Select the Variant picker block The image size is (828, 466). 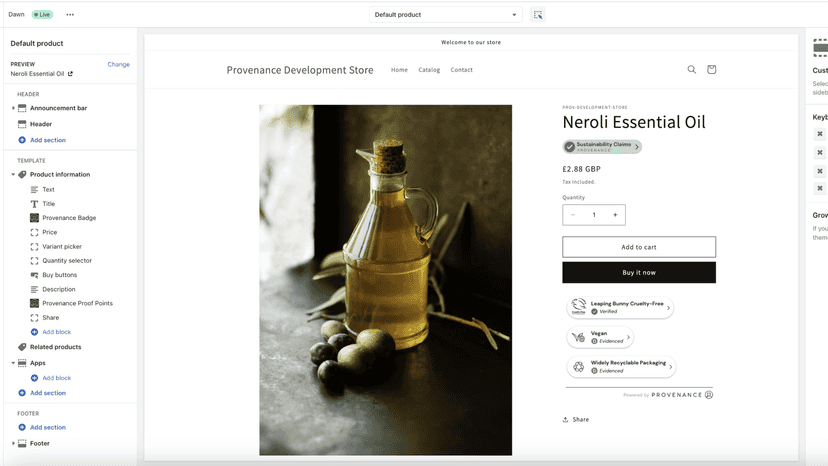(62, 247)
